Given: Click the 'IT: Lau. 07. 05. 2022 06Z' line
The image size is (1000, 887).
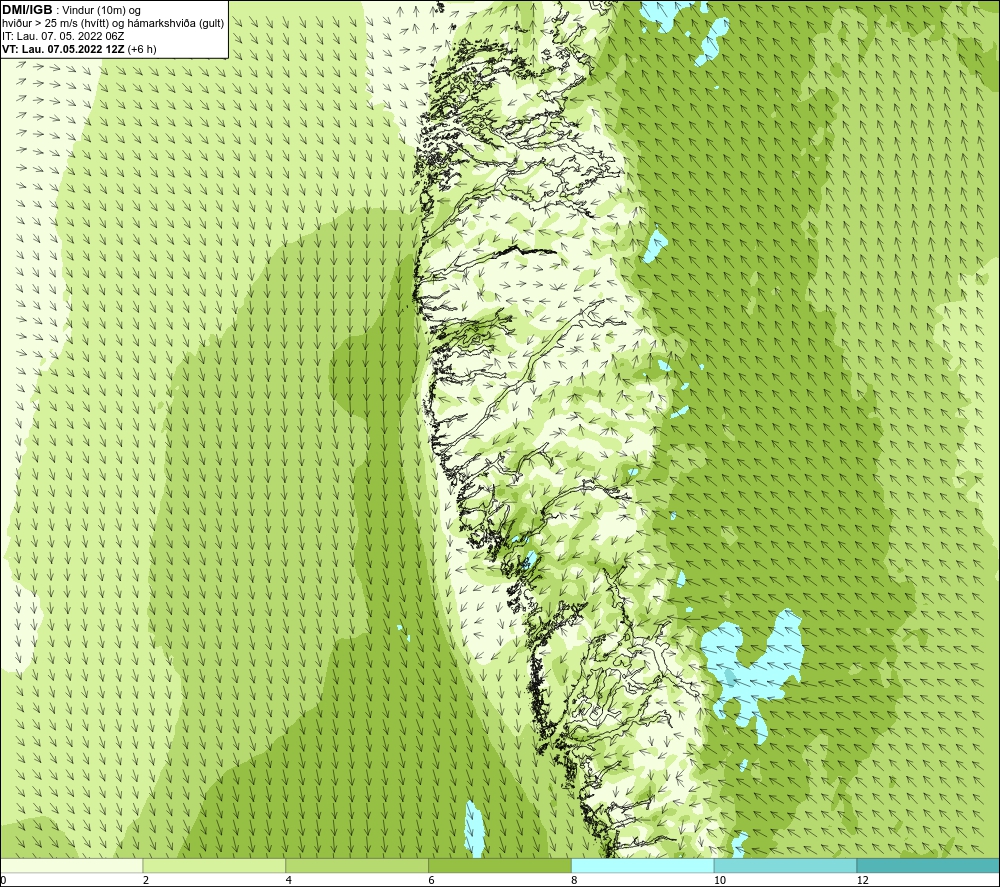Looking at the screenshot, I should coord(63,36).
